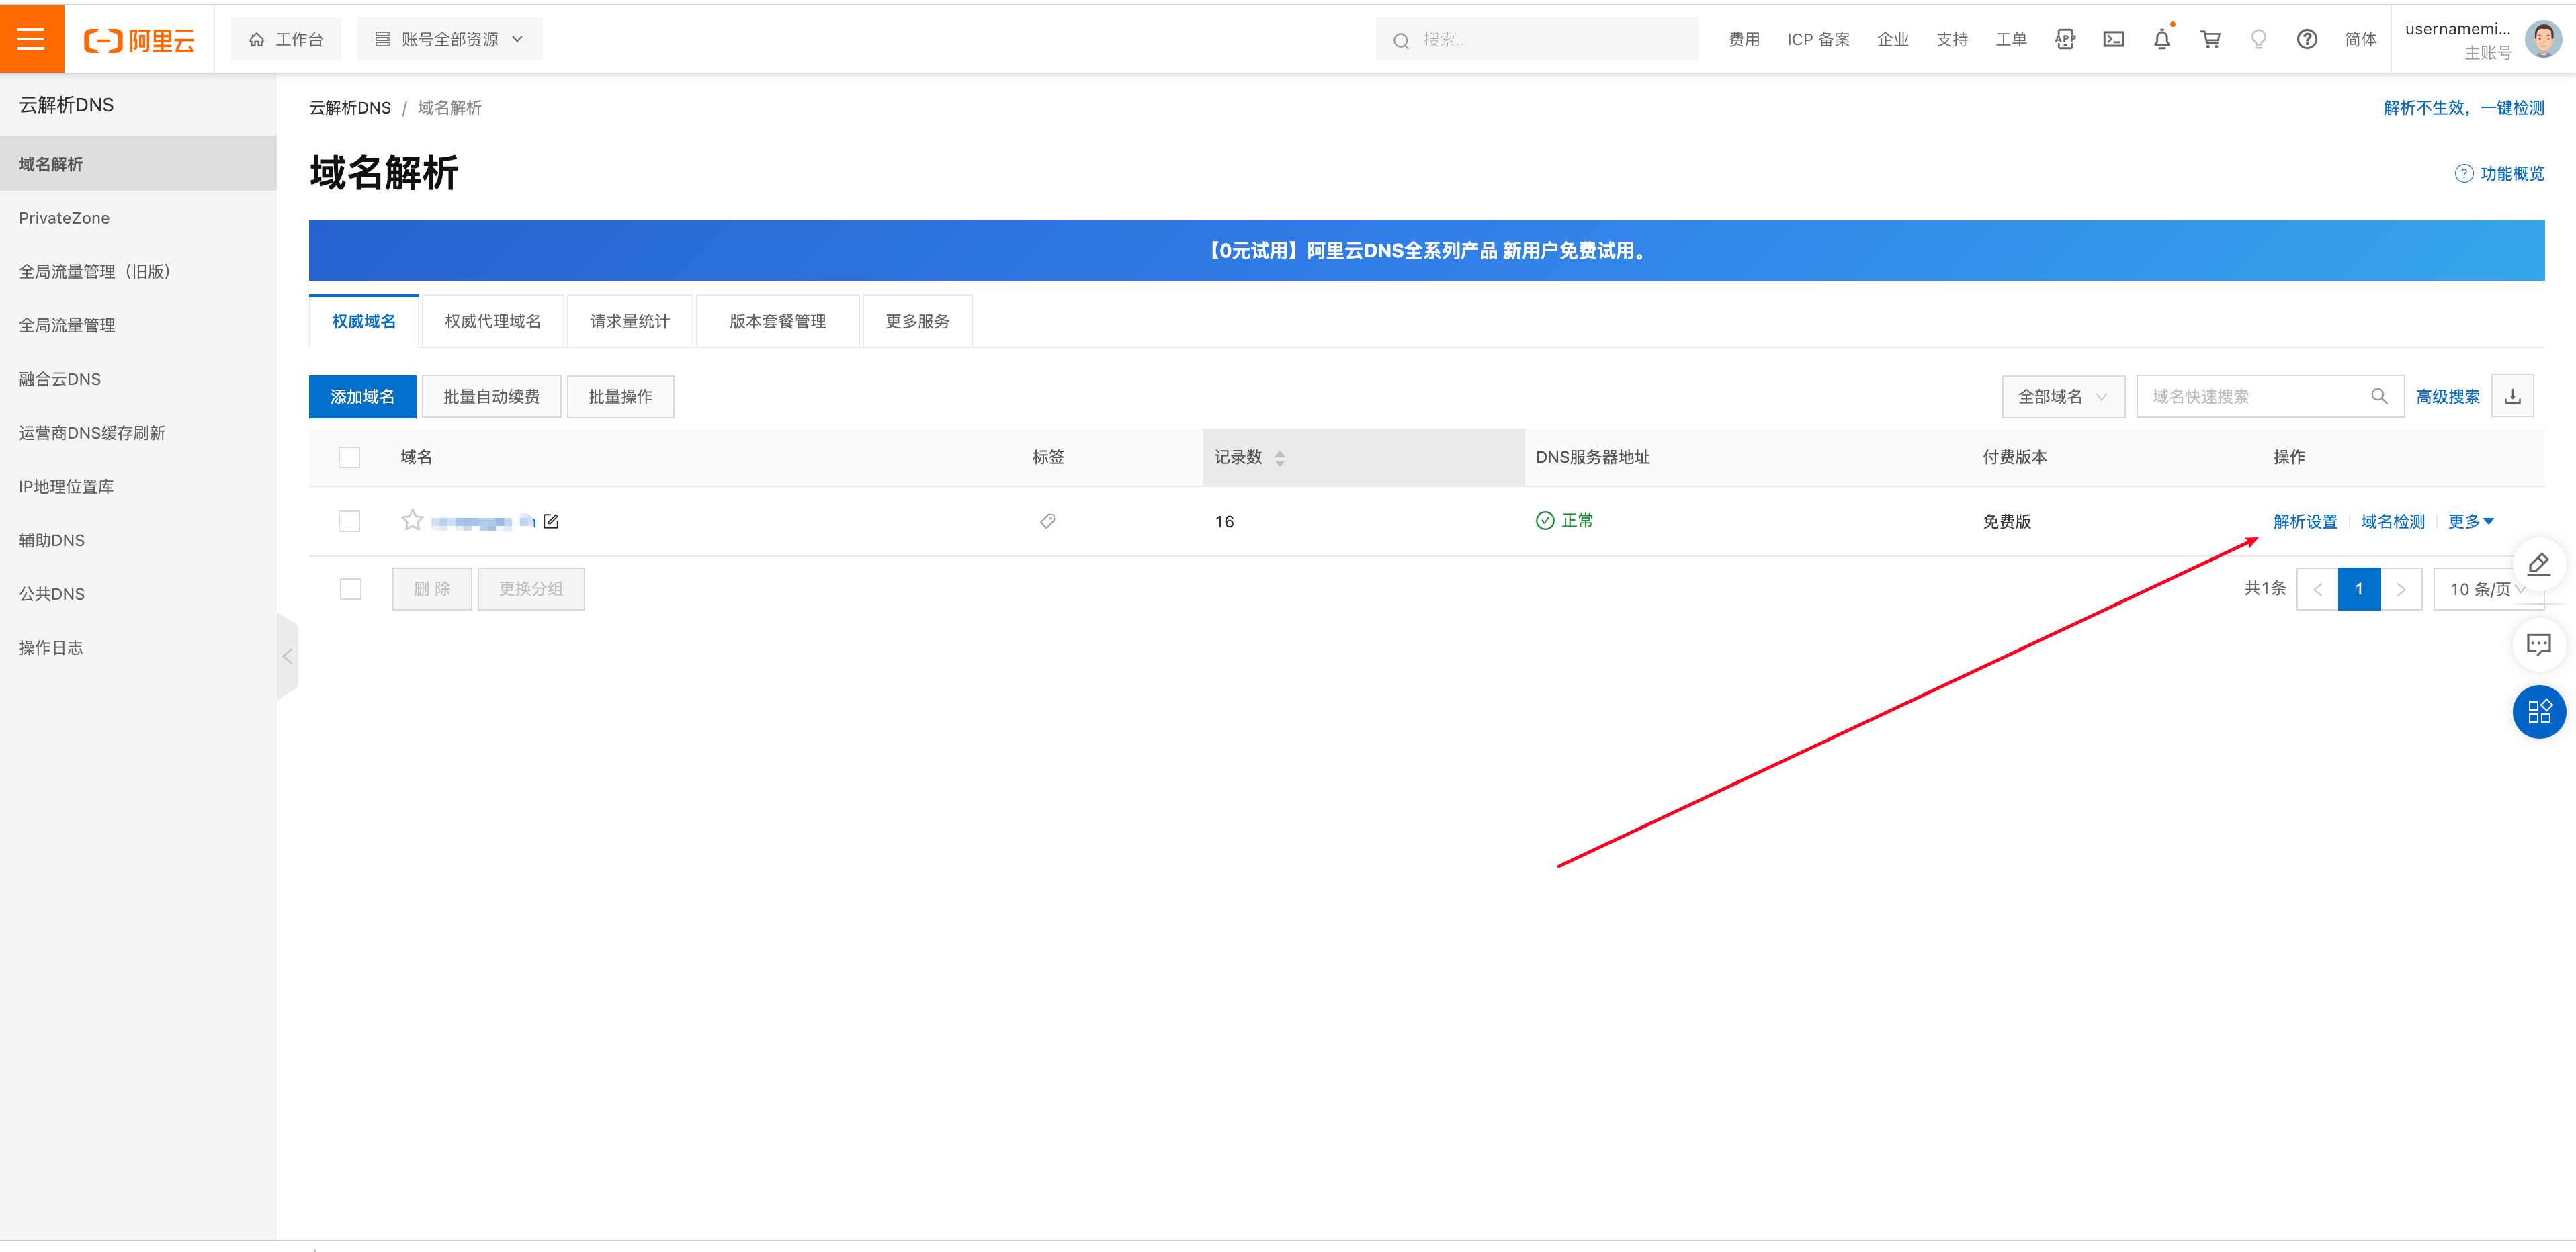Switch to the 权威代理域名 tab
This screenshot has height=1252, width=2576.
coord(492,321)
